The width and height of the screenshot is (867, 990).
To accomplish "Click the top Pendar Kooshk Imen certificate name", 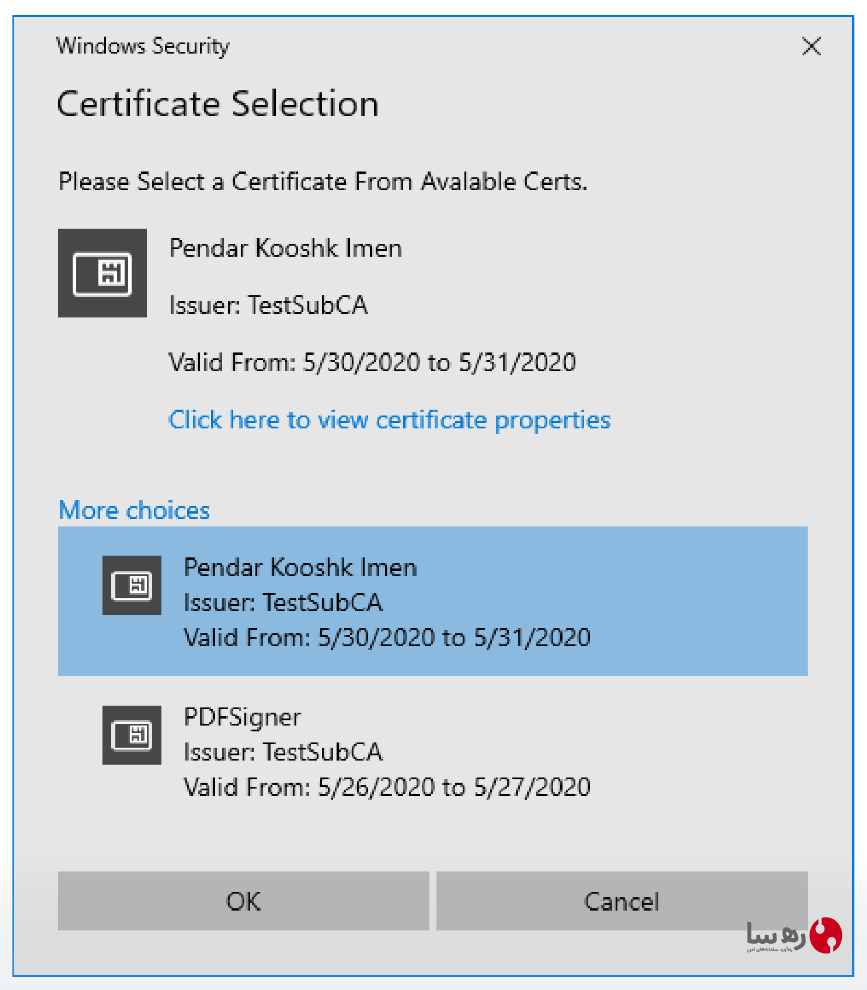I will pos(285,248).
